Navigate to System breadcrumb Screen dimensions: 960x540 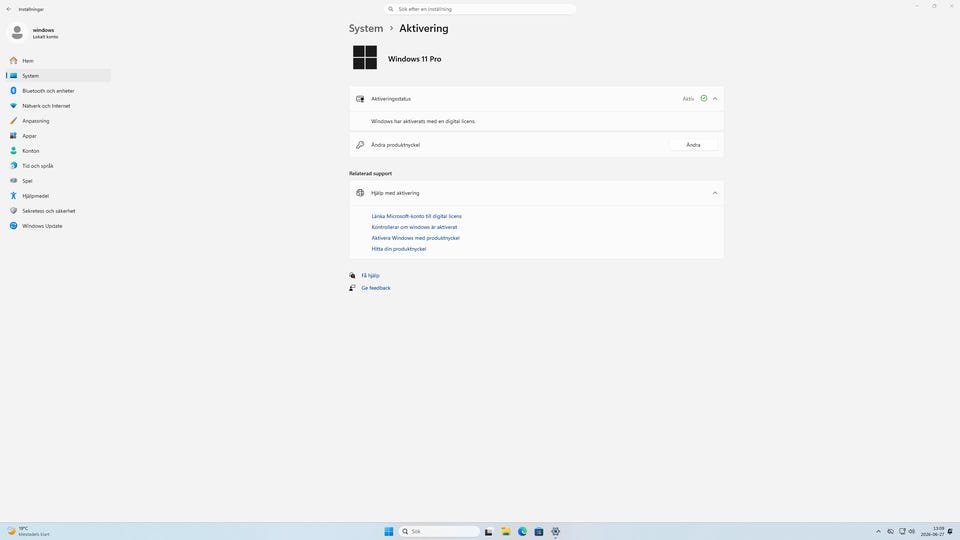pos(366,28)
